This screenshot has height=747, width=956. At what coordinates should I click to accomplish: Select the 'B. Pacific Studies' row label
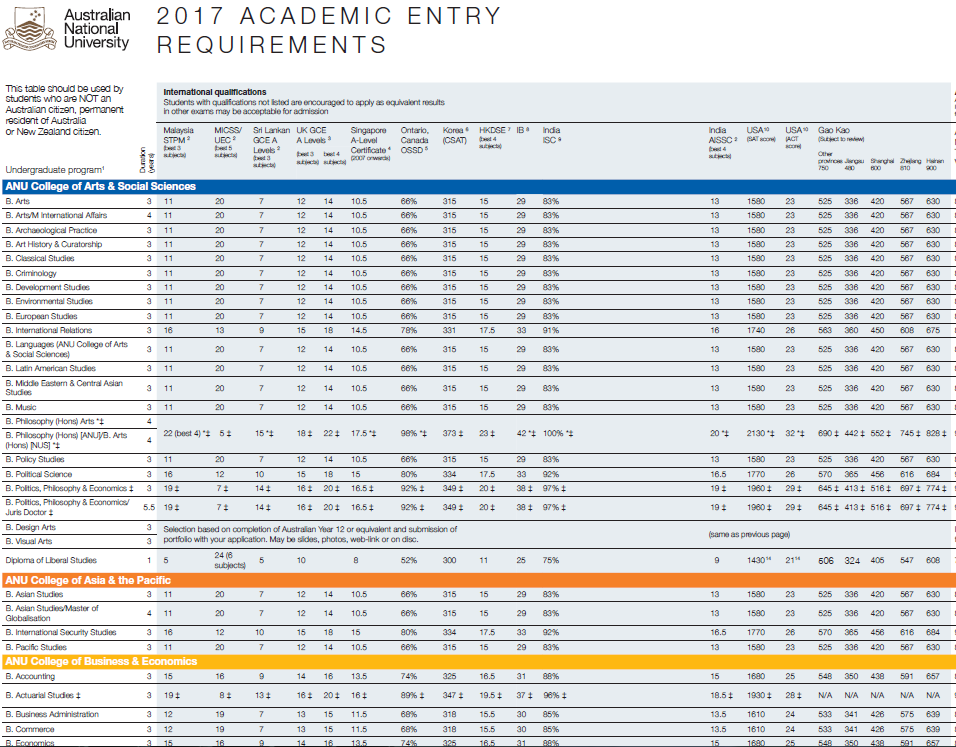pyautogui.click(x=36, y=647)
